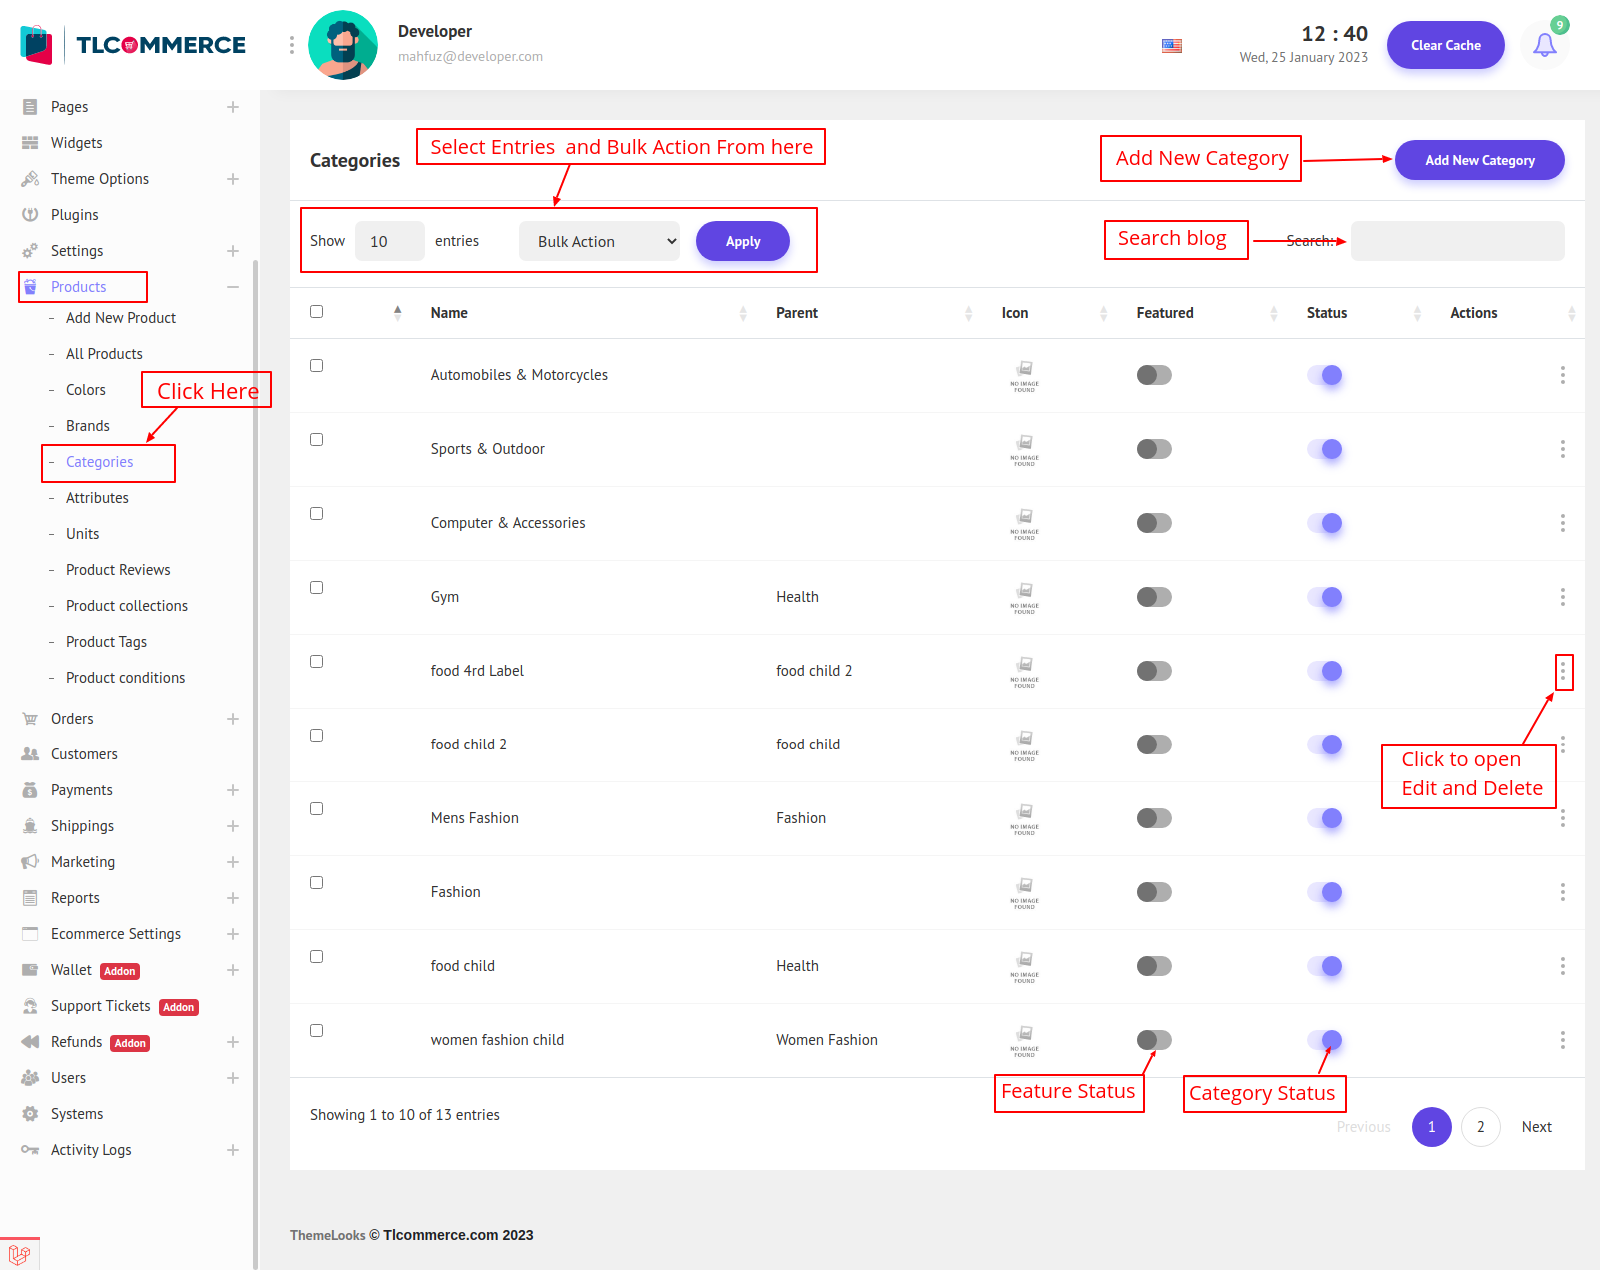Expand the Marketing sidebar section

(233, 862)
